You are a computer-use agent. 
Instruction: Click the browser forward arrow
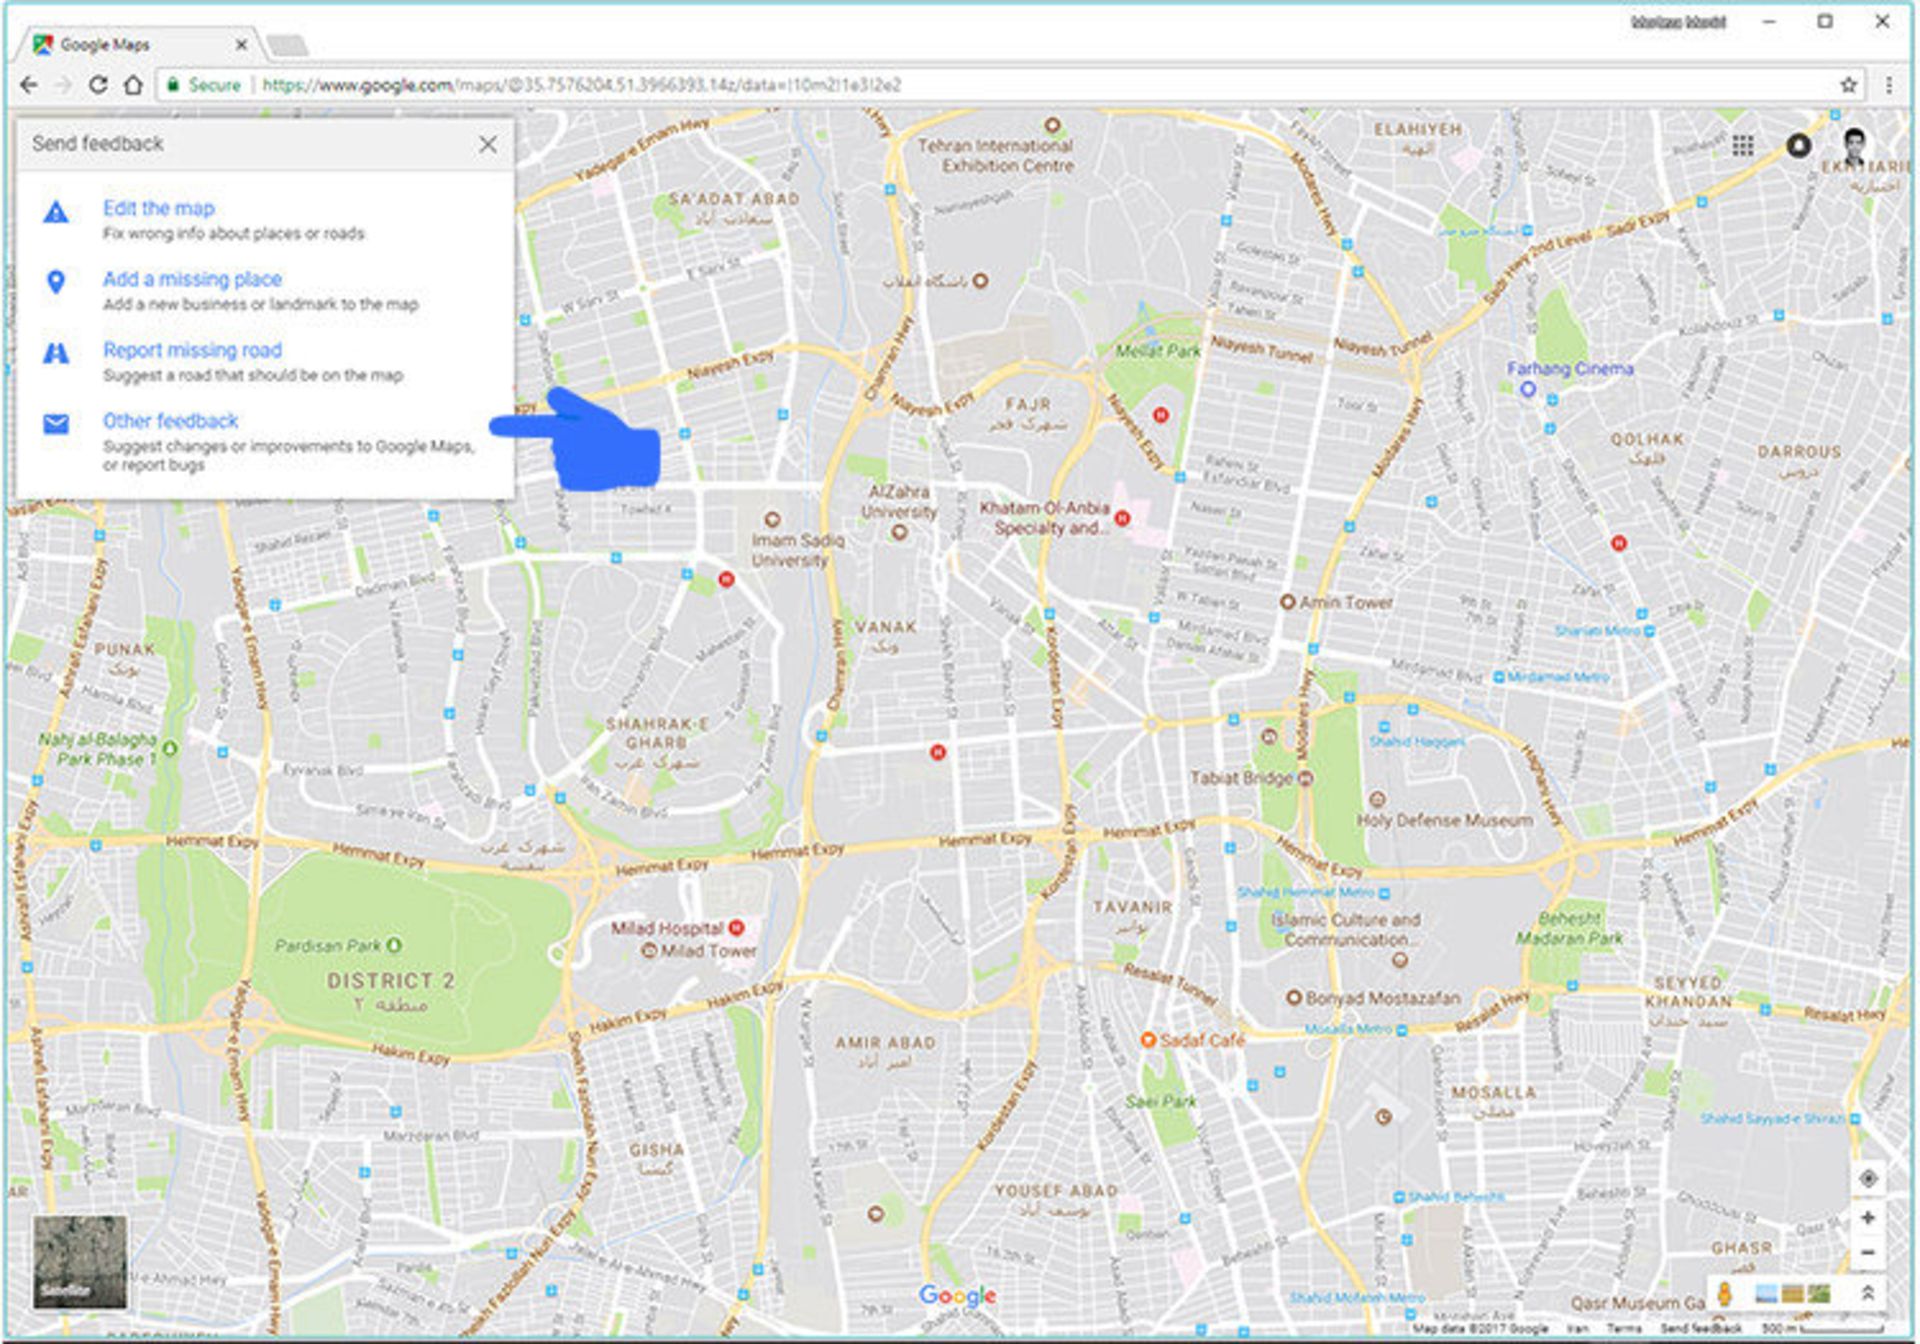point(63,85)
